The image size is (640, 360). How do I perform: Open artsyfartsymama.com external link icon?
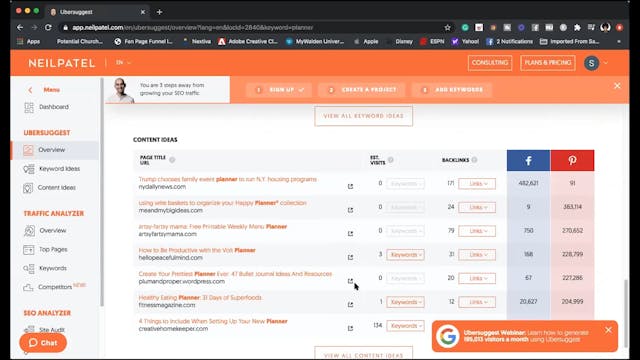(x=350, y=233)
